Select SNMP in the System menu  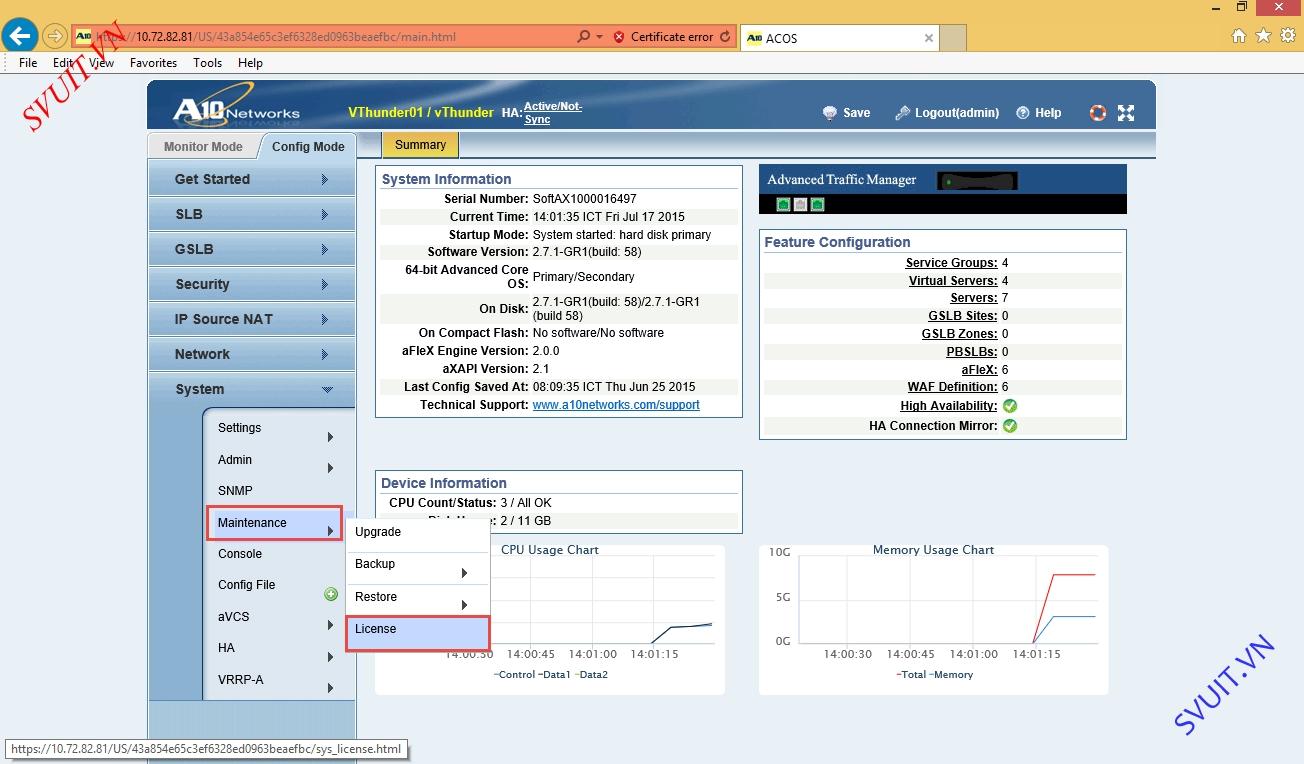coord(275,491)
